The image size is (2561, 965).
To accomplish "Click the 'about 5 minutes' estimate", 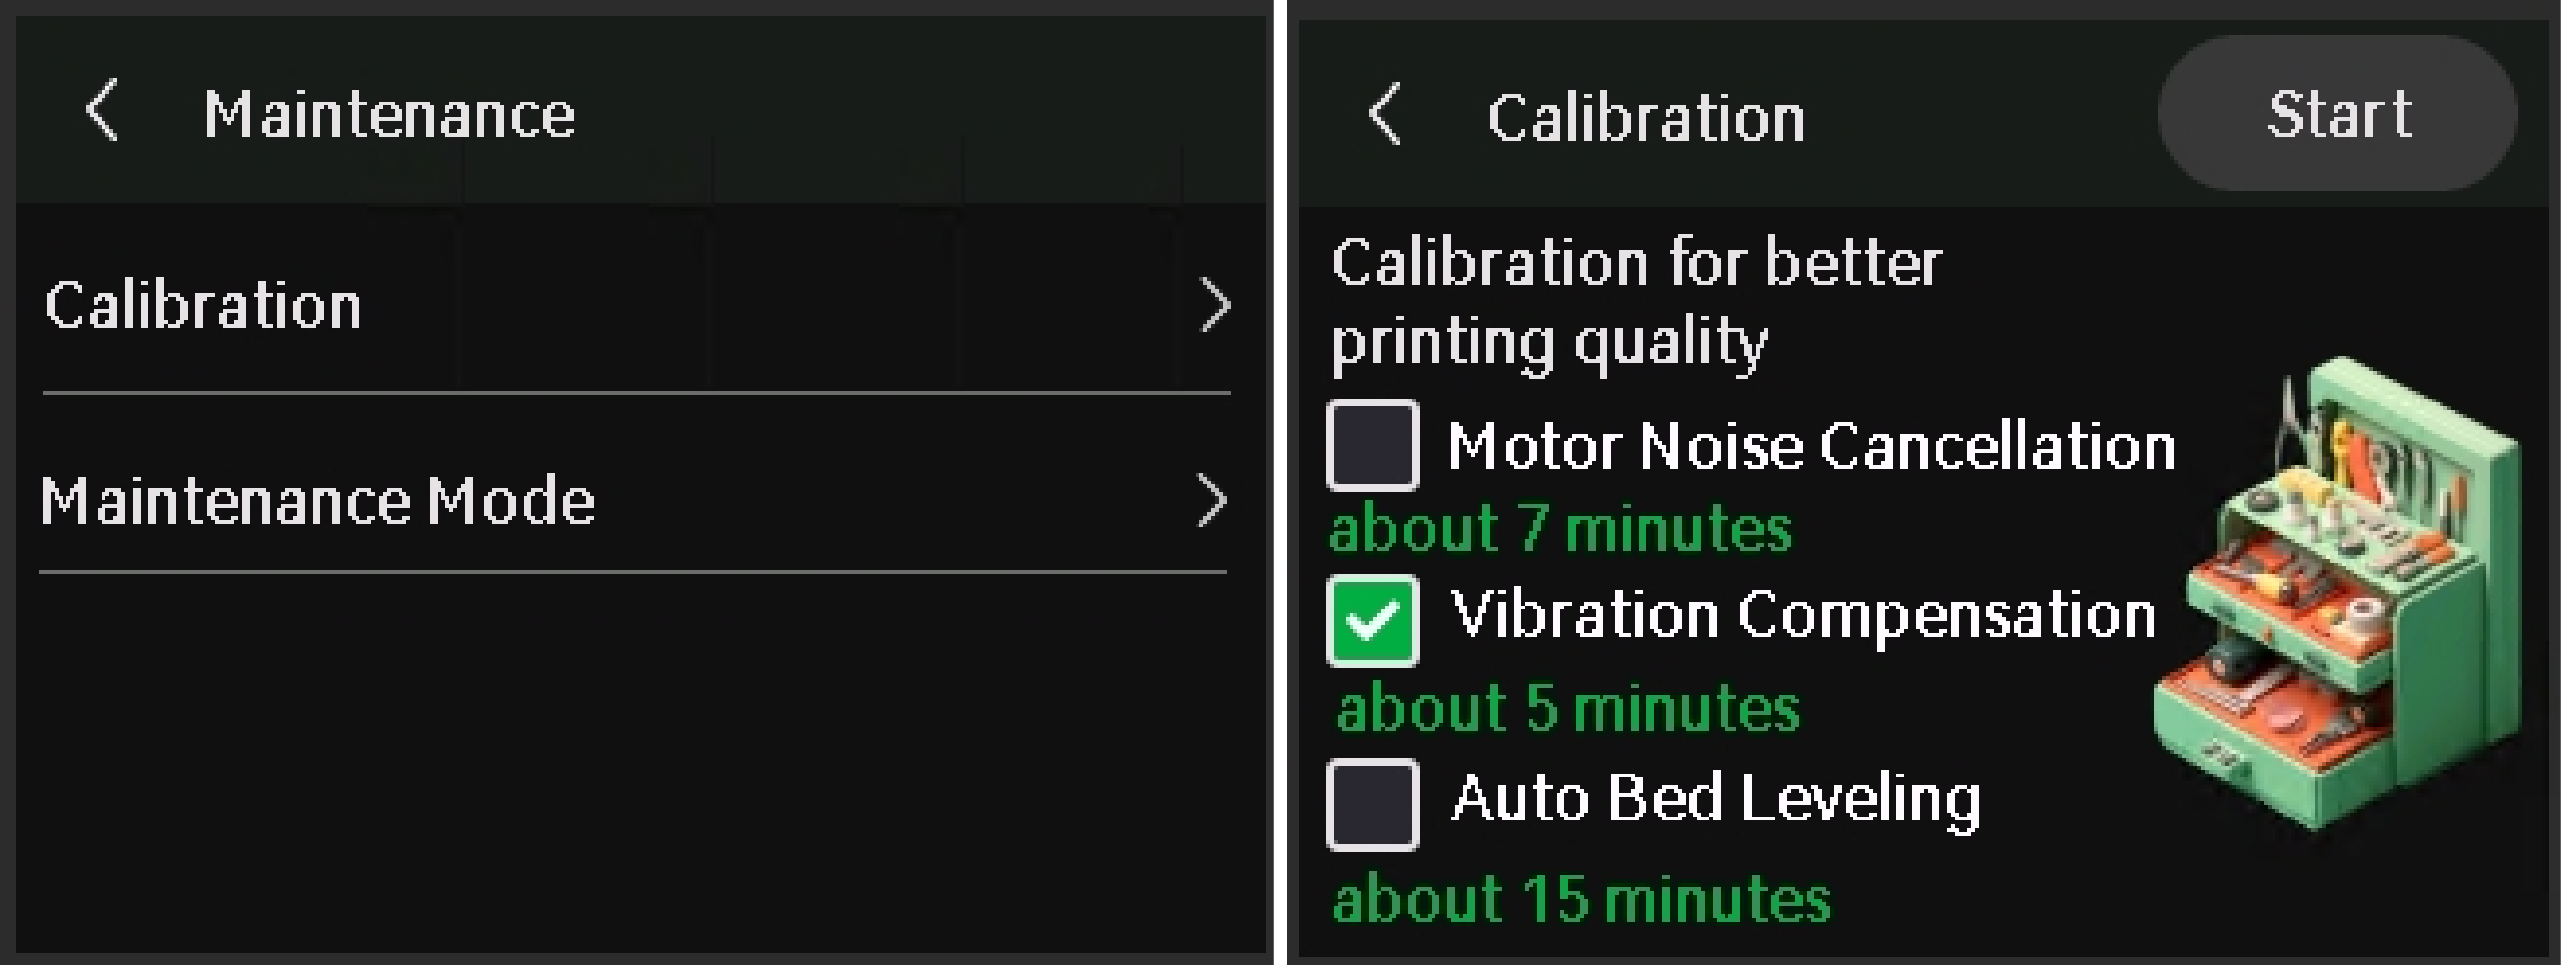I will (x=1568, y=708).
